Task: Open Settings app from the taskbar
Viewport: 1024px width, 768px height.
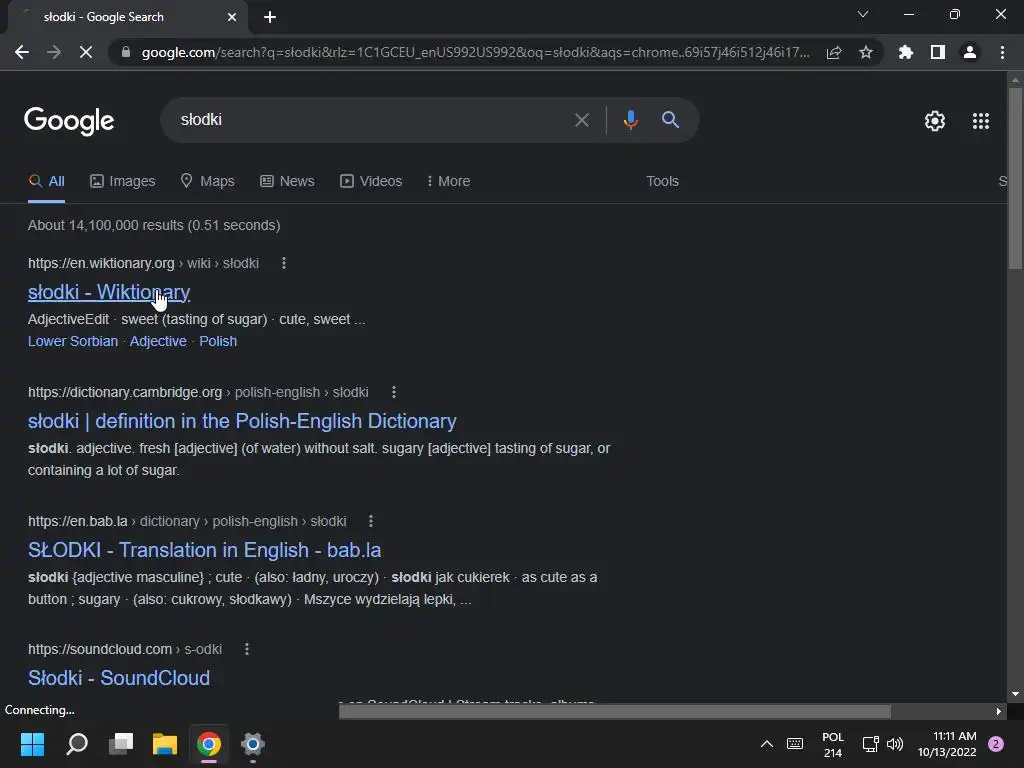Action: pyautogui.click(x=253, y=744)
